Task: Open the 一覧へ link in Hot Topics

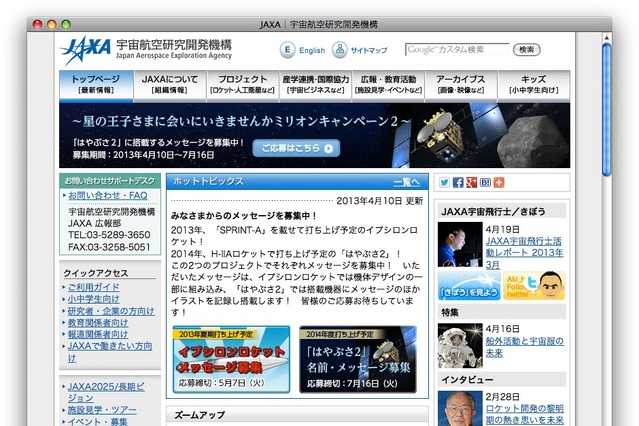Action: [406, 182]
